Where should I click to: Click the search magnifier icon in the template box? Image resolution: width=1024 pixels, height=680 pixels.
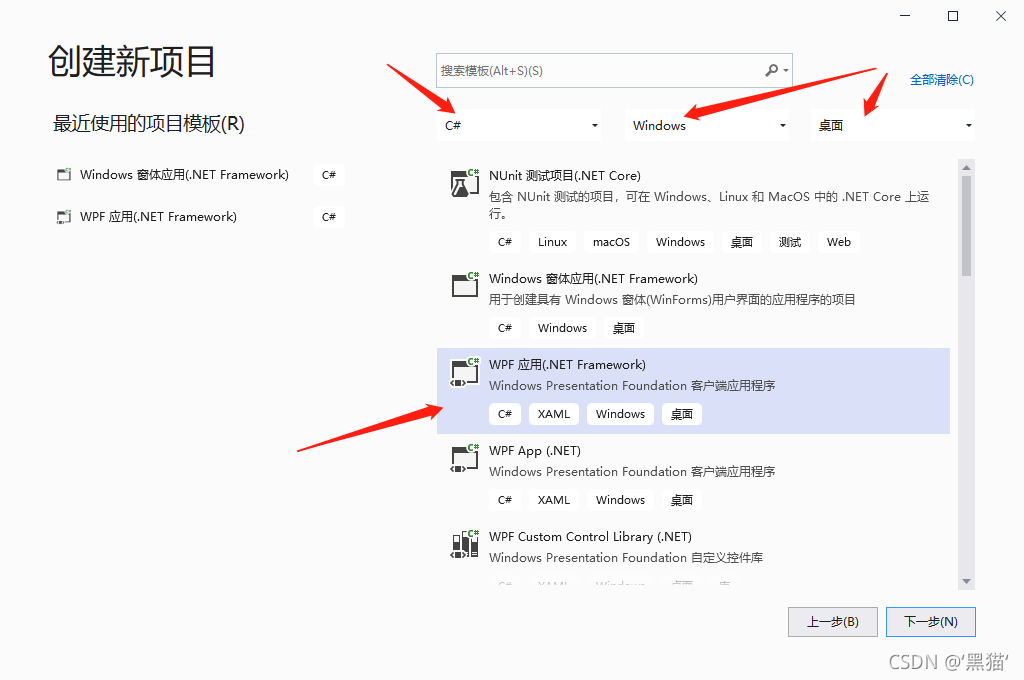point(772,70)
